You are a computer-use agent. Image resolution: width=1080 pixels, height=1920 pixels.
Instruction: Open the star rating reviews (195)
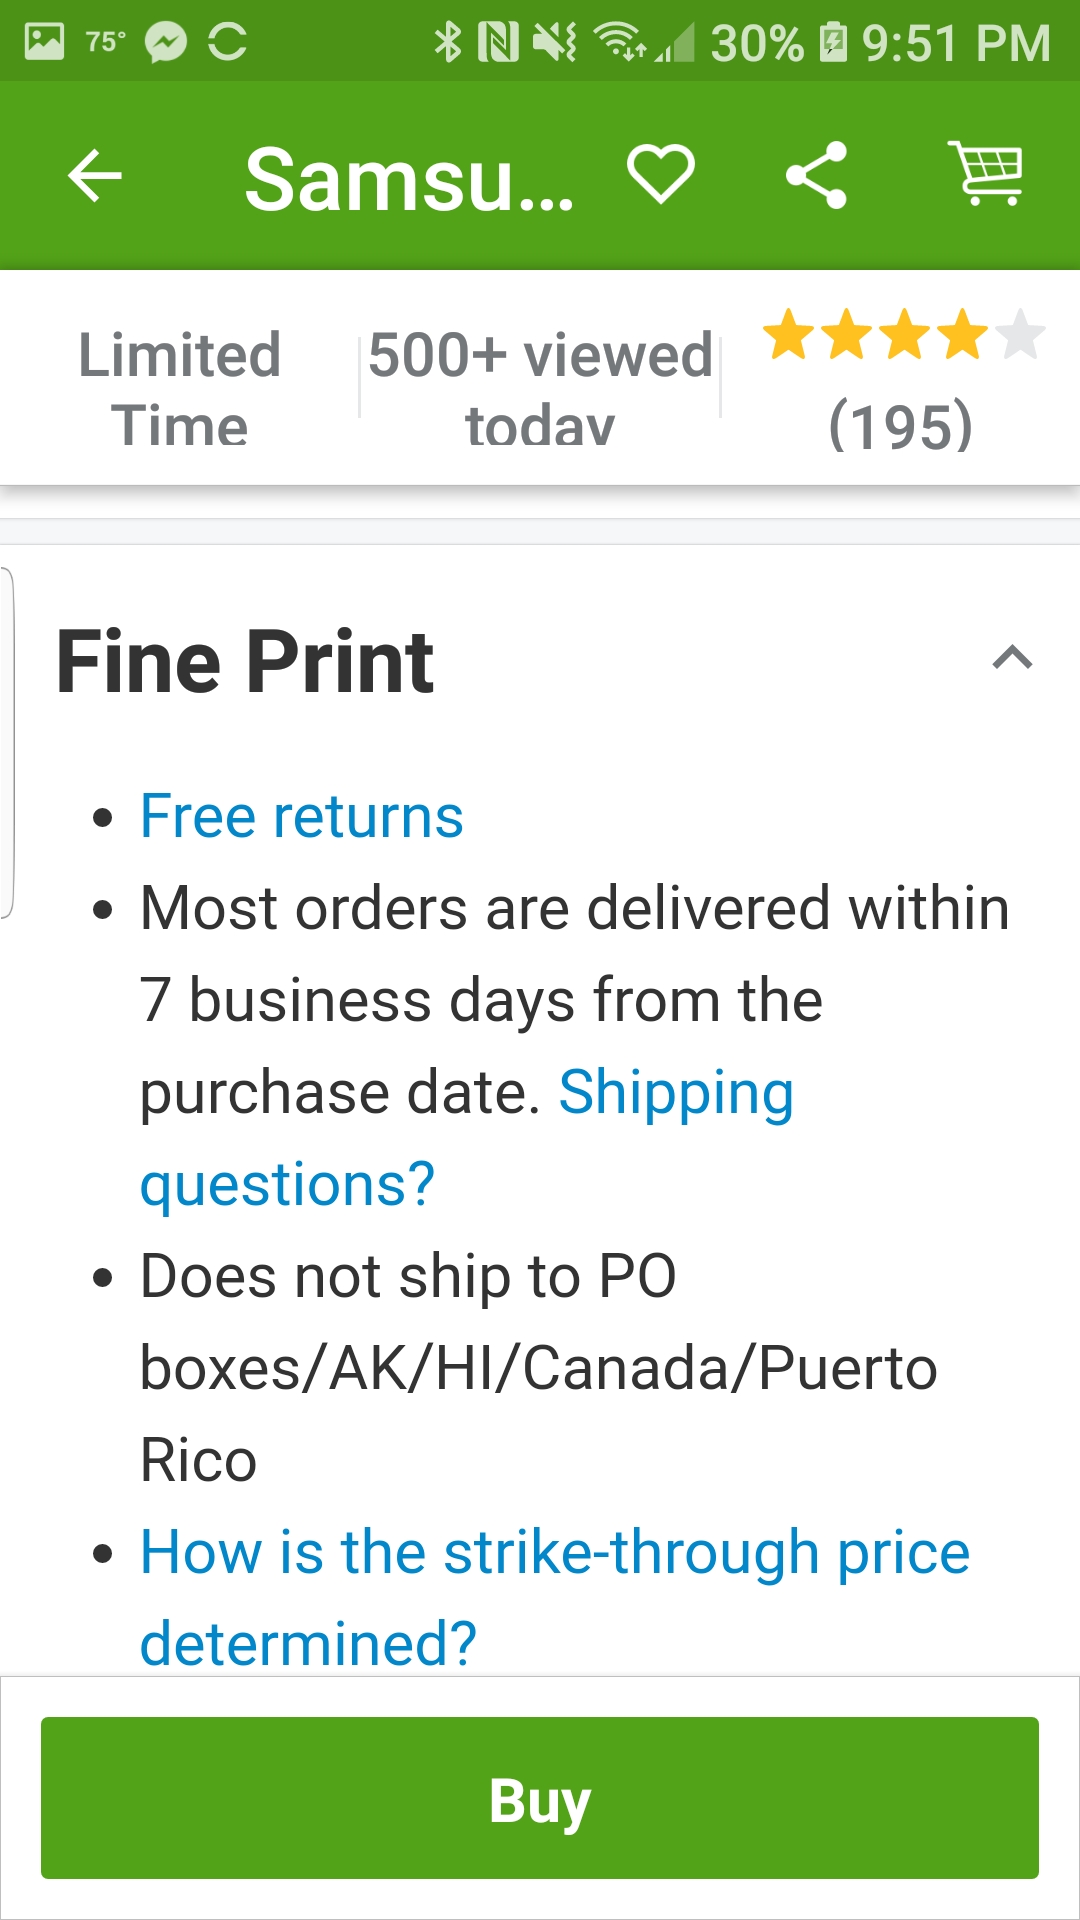903,380
